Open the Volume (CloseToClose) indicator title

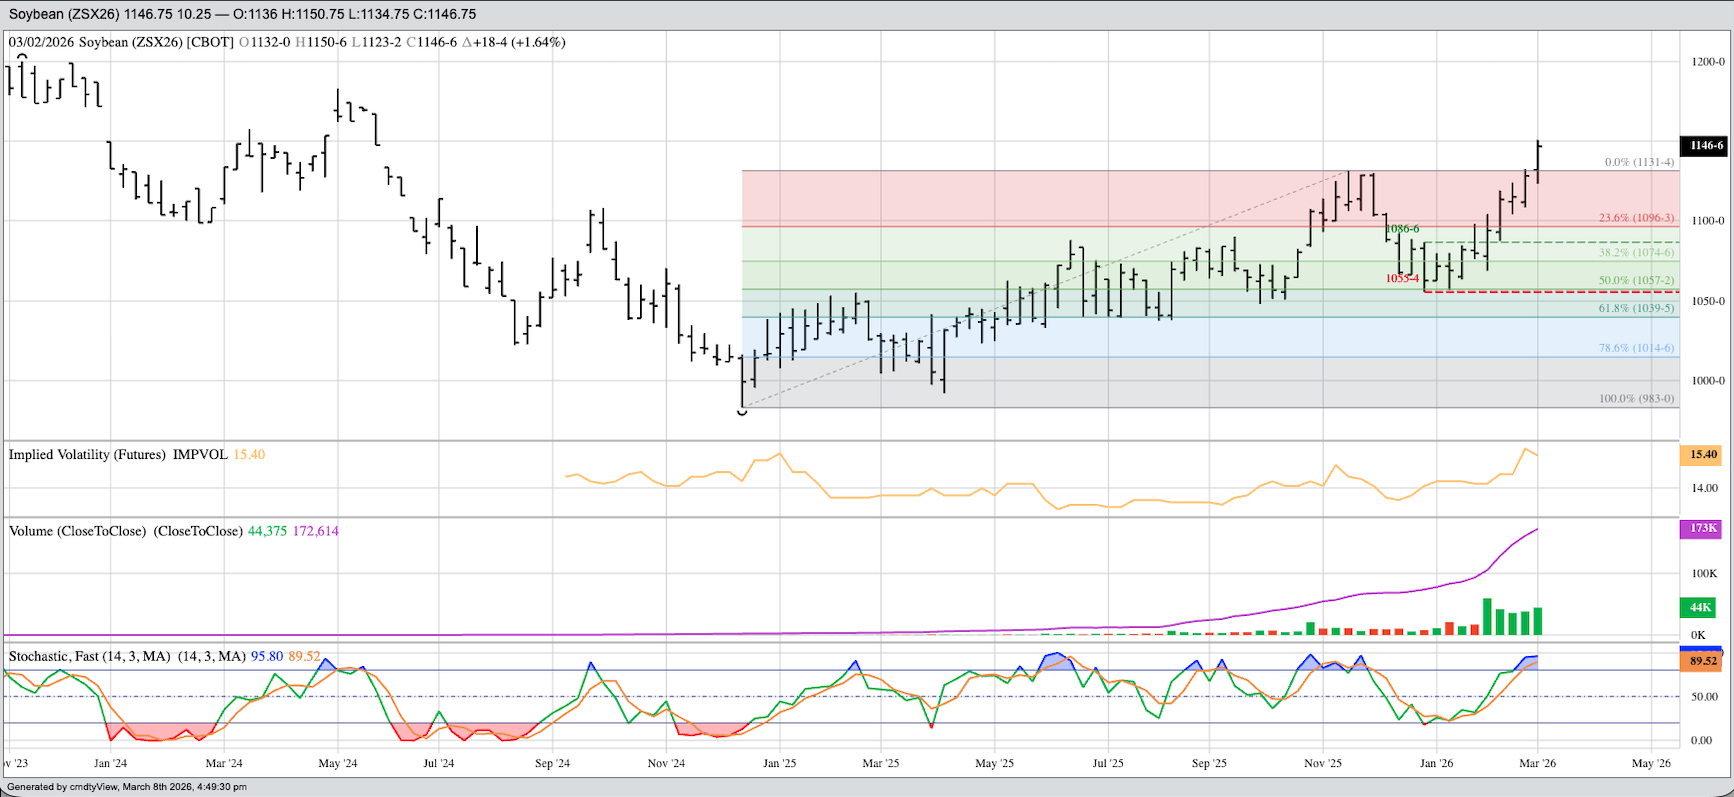coord(78,531)
